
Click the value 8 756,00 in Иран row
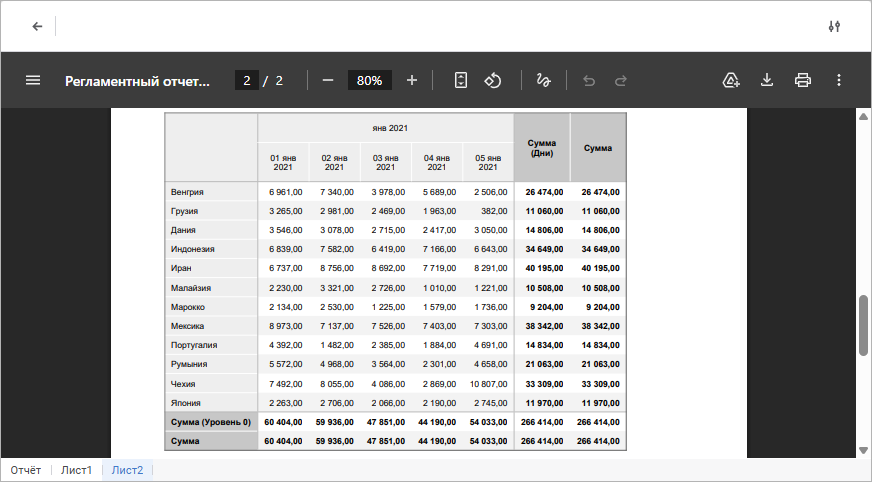337,268
